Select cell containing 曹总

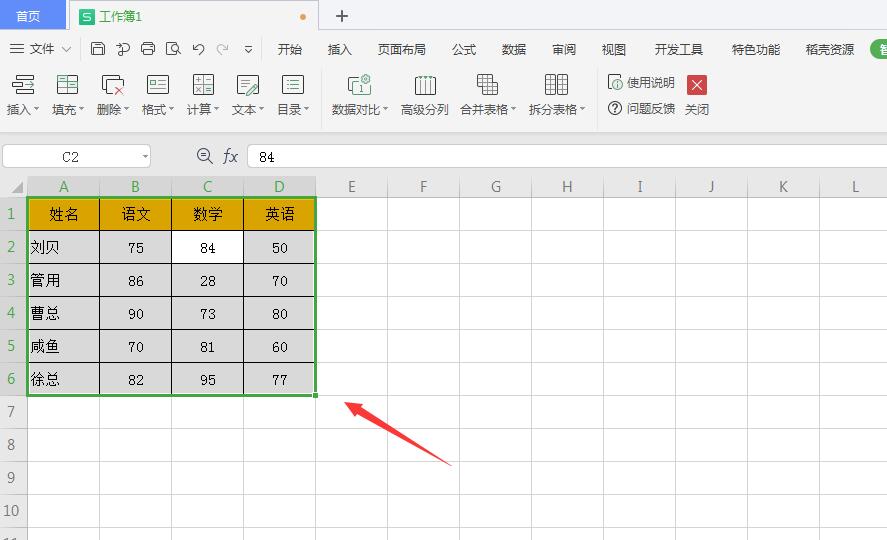[x=64, y=313]
